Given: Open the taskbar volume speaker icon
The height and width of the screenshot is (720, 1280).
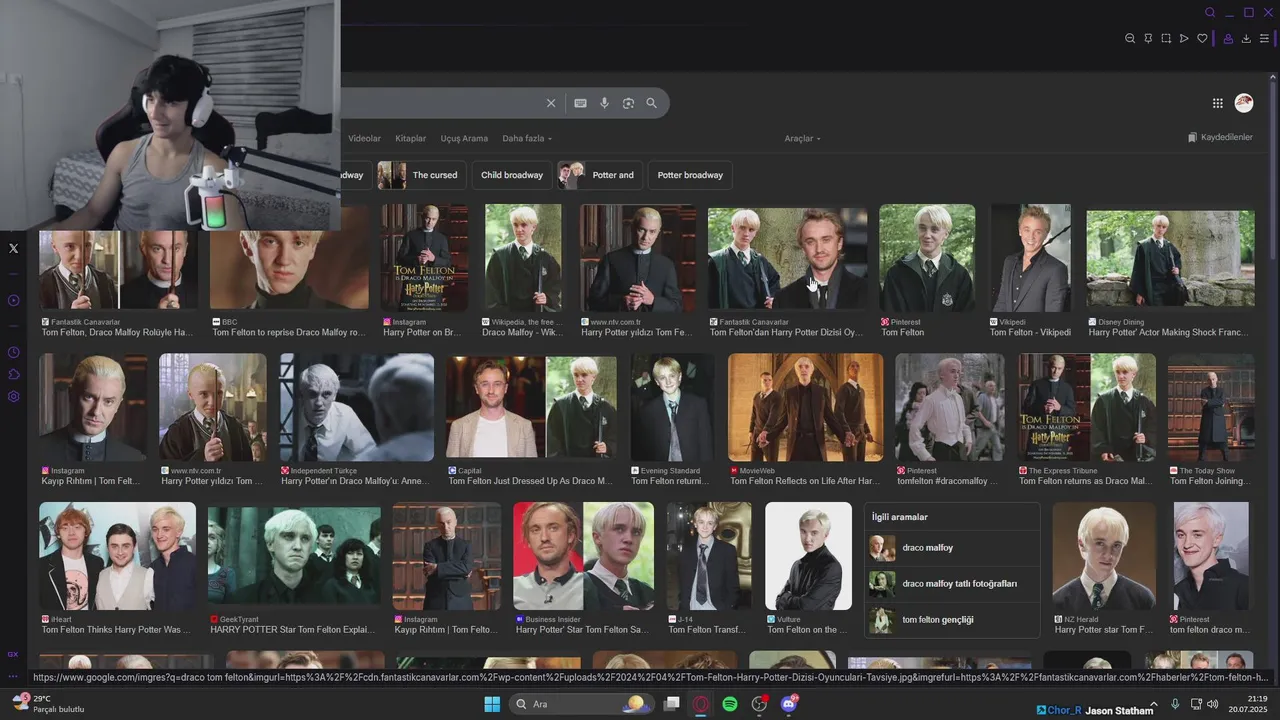Looking at the screenshot, I should click(1213, 704).
